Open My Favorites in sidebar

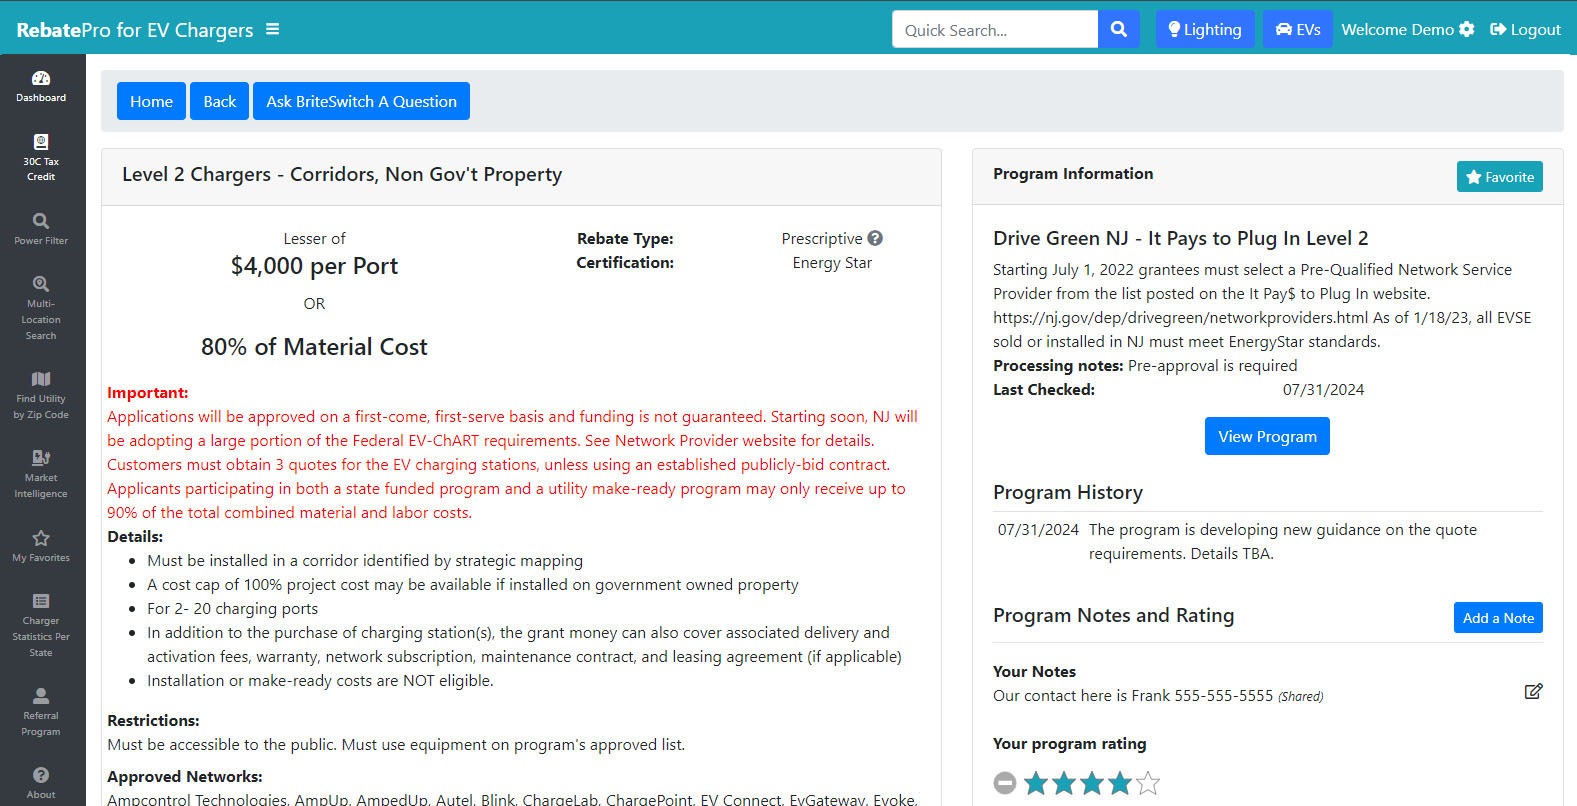coord(41,546)
